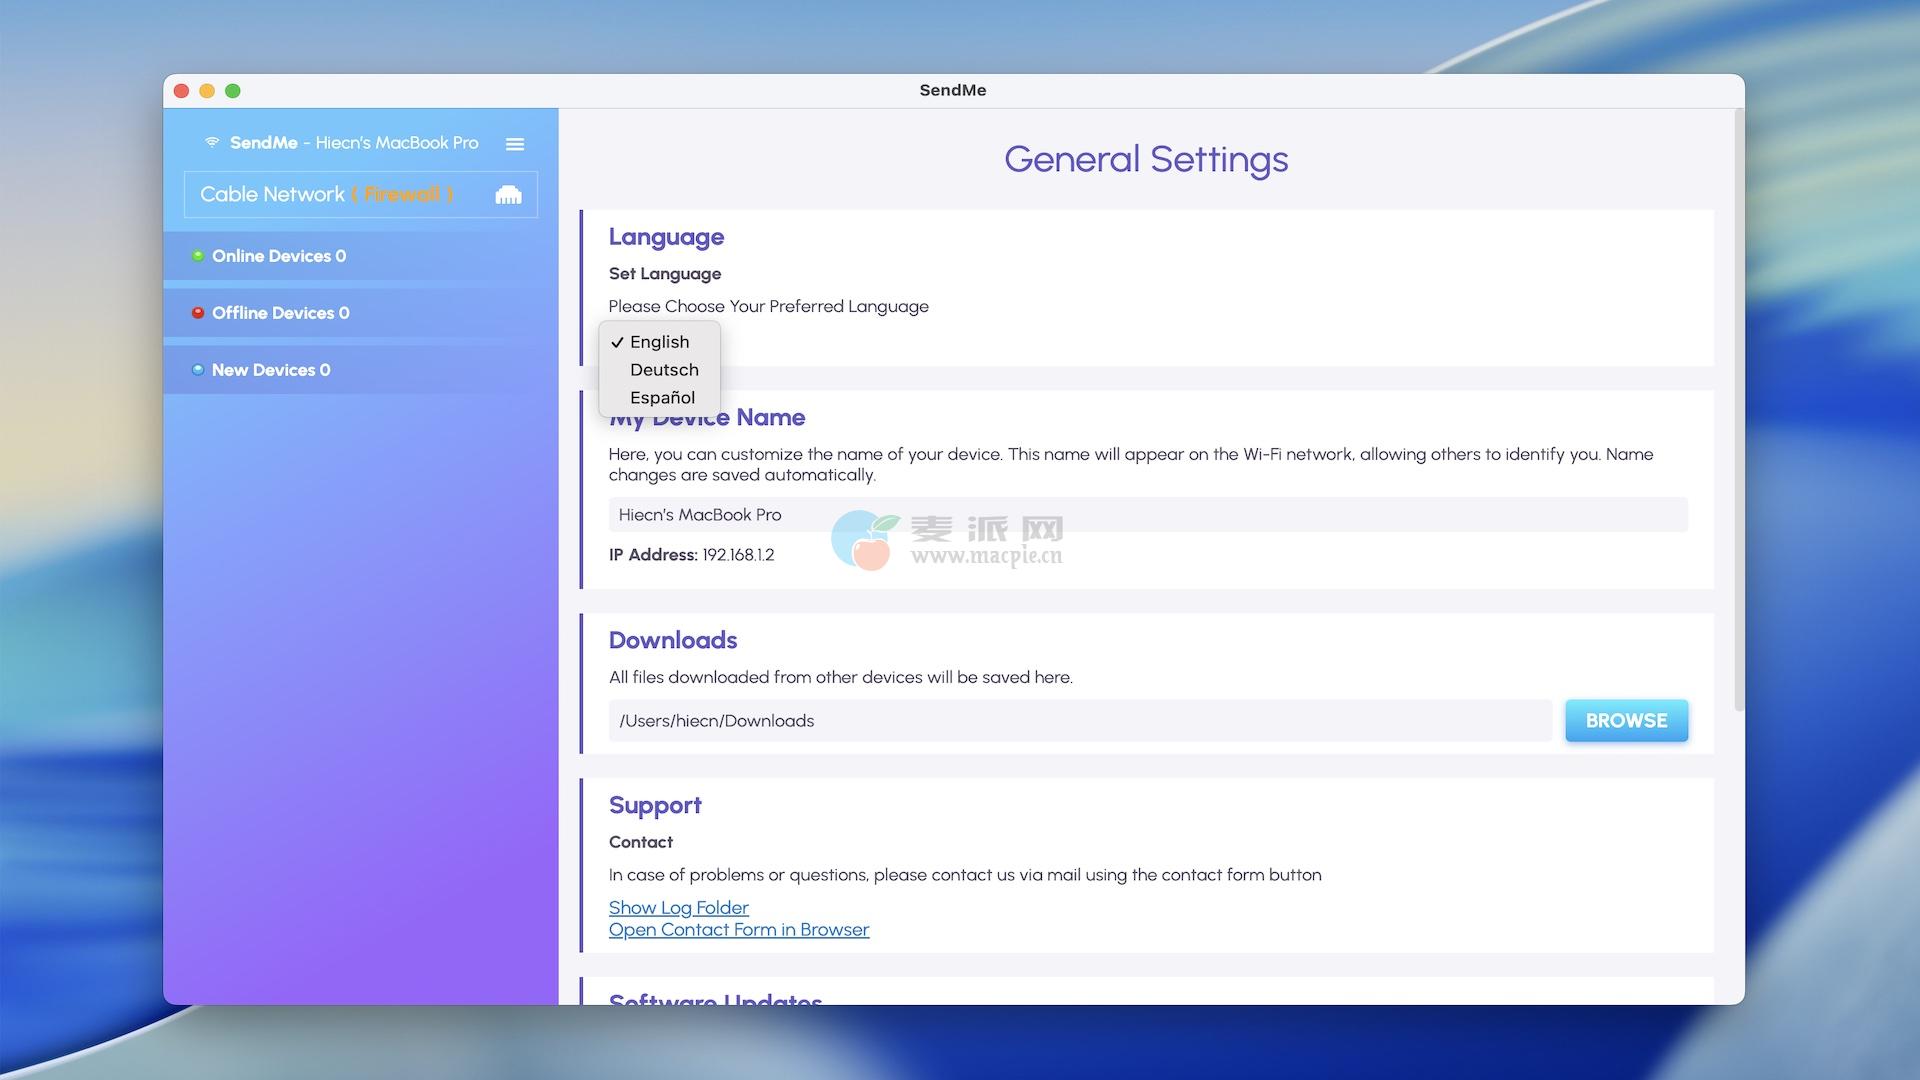Click the red Offline Devices status dot
Viewport: 1920px width, 1080px height.
click(x=198, y=313)
